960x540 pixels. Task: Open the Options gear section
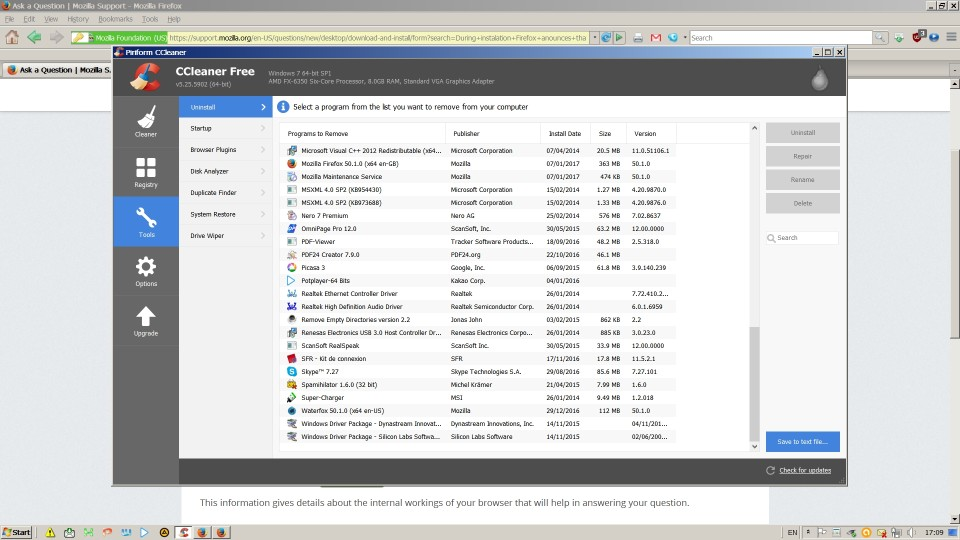click(x=146, y=271)
